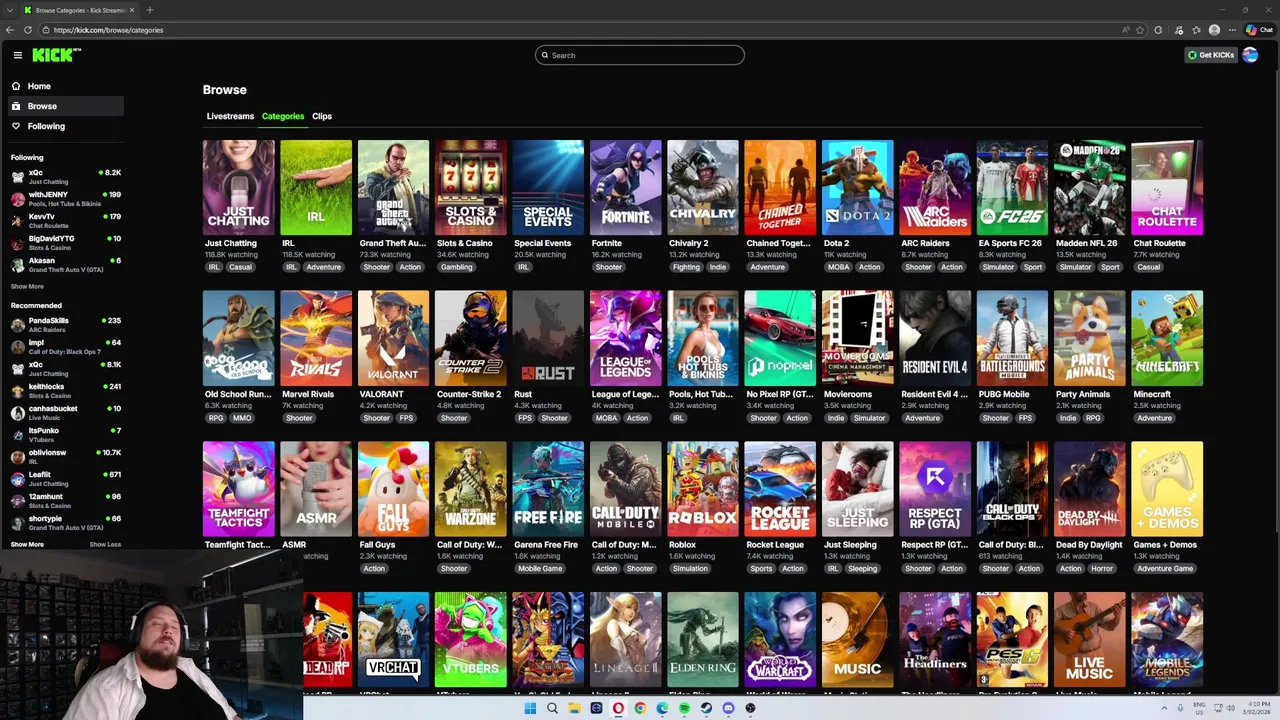This screenshot has width=1280, height=720.
Task: Open the volume control in system tray
Action: pyautogui.click(x=1230, y=708)
